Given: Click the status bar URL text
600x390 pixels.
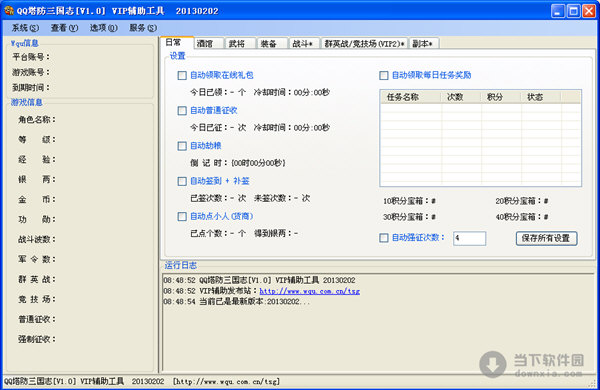Looking at the screenshot, I should [x=226, y=381].
